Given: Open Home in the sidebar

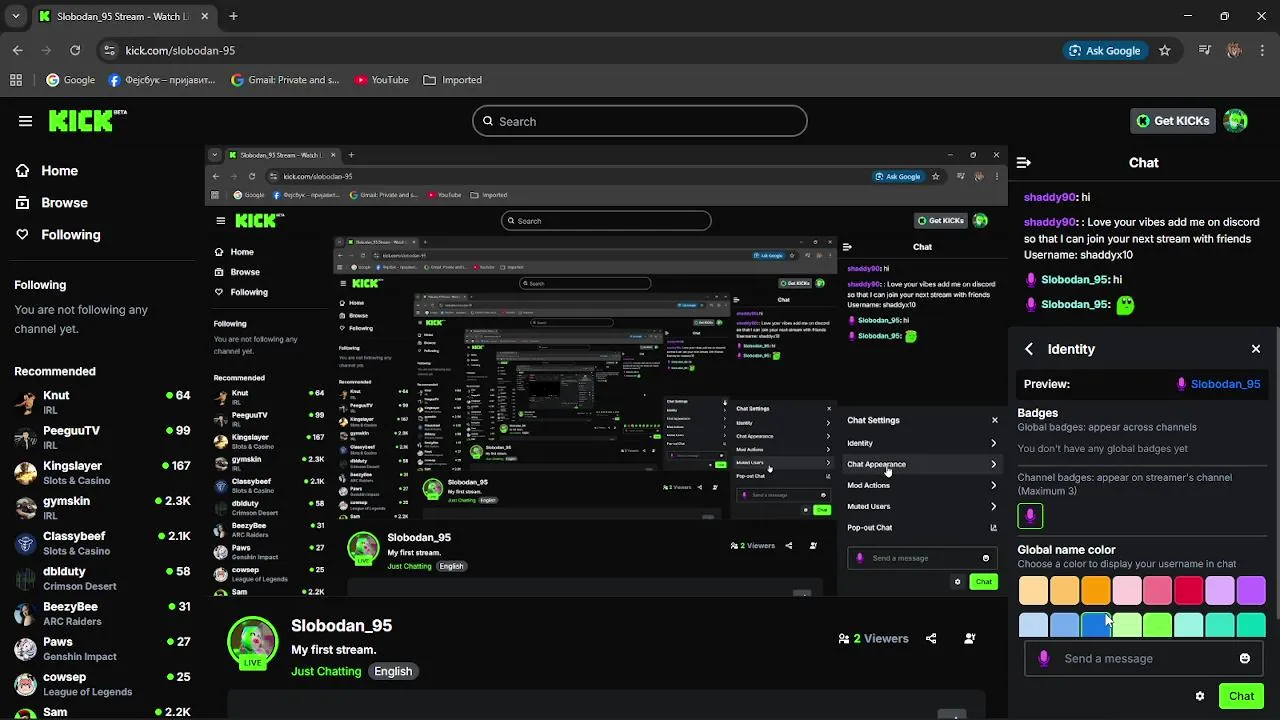Looking at the screenshot, I should [60, 171].
